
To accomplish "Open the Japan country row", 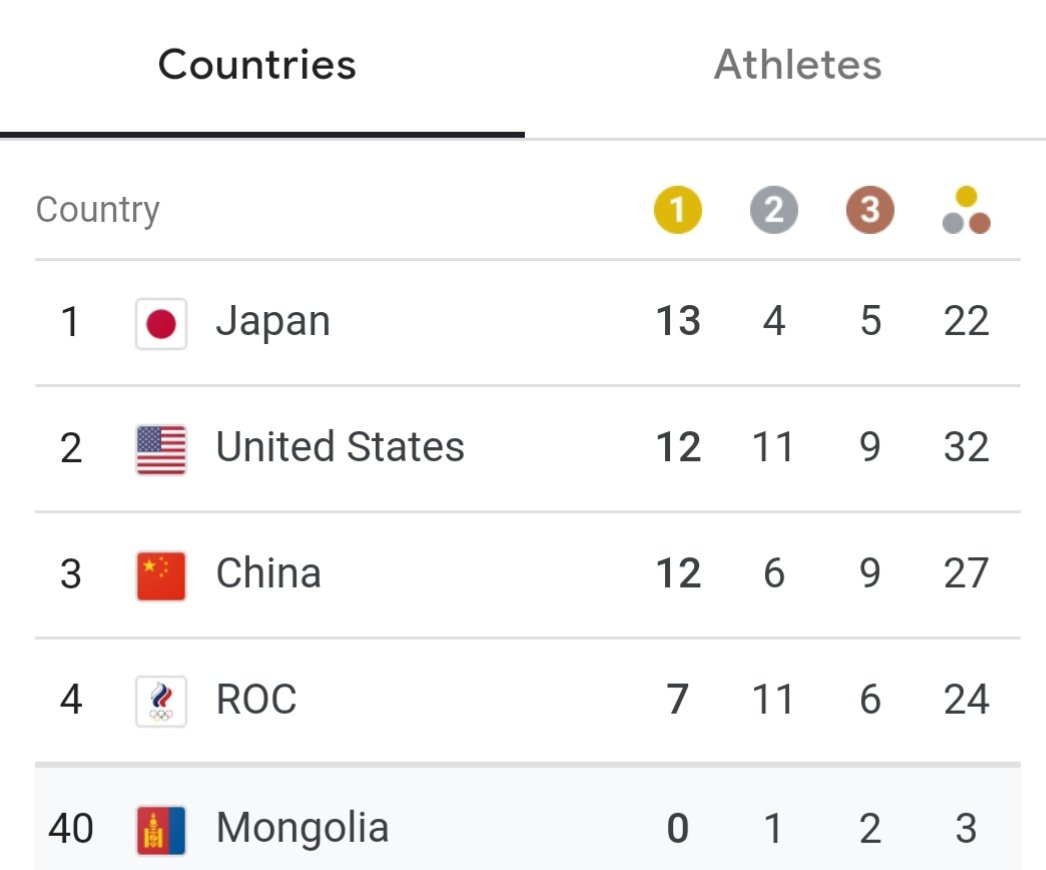I will point(528,322).
